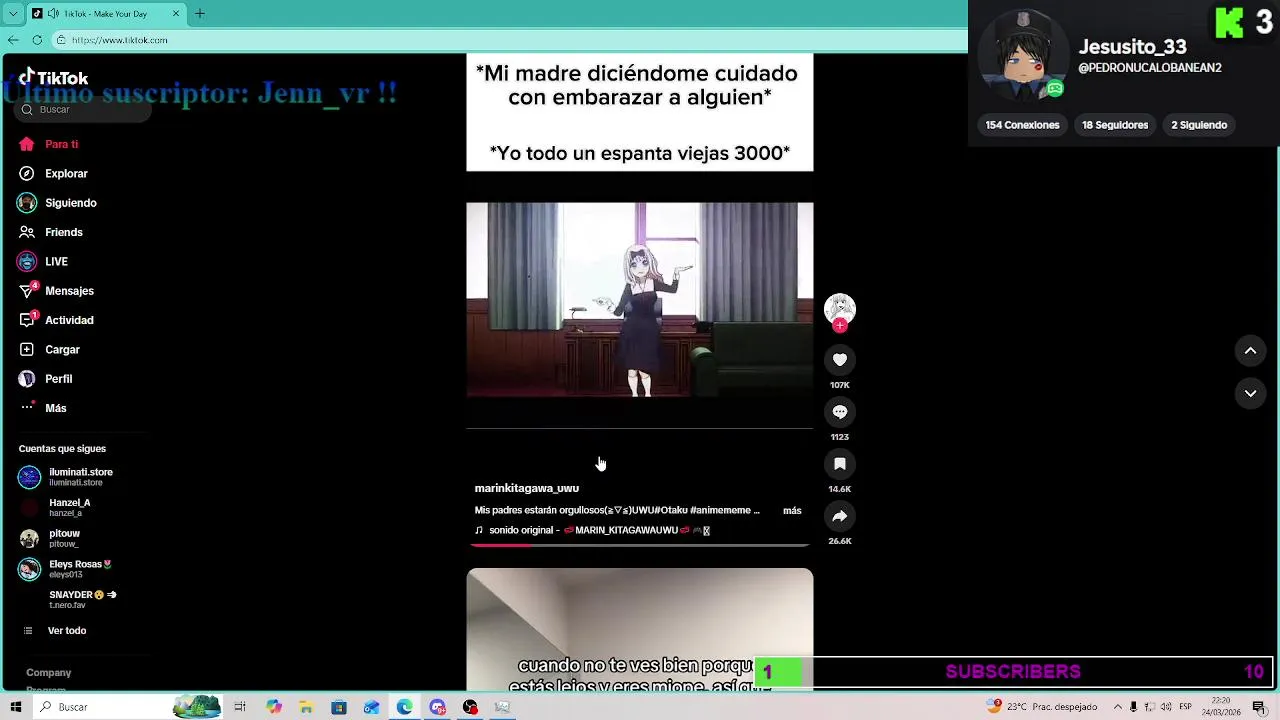Open the Copilot taskbar icon

[274, 707]
